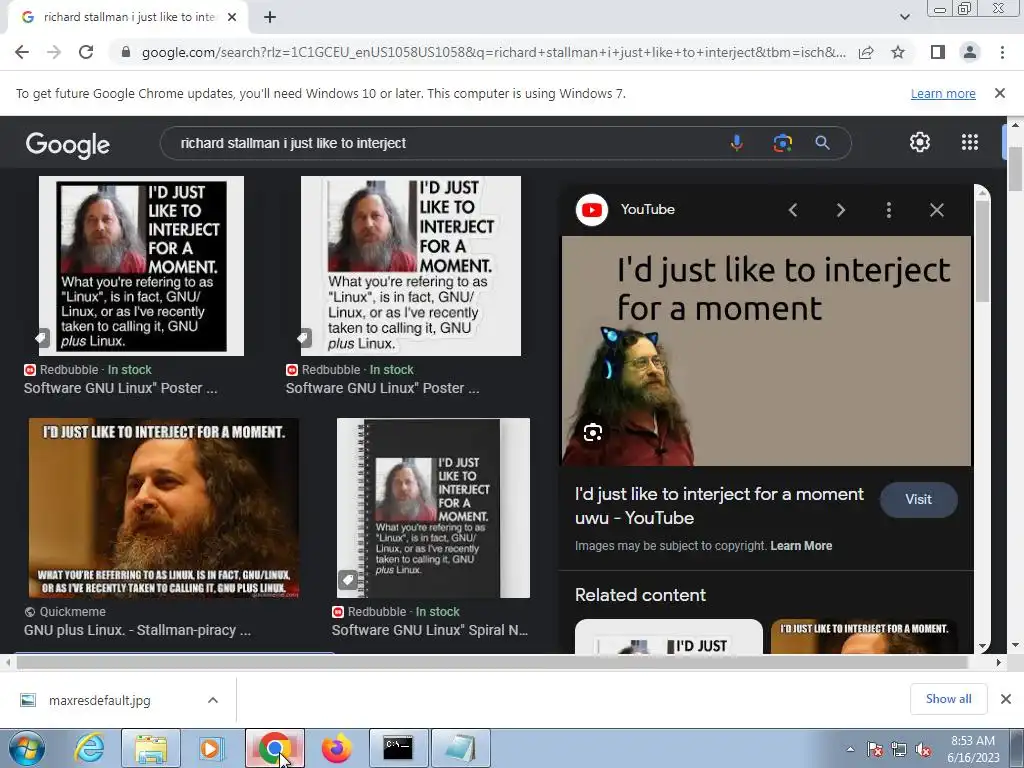Start voice search with microphone icon
The height and width of the screenshot is (768, 1024).
(737, 143)
